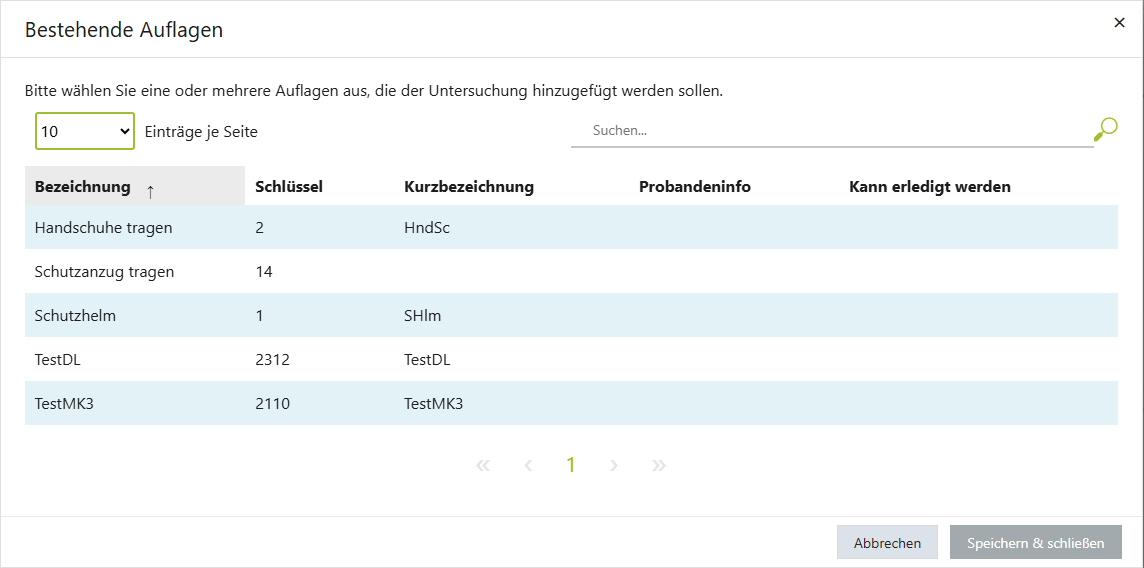The height and width of the screenshot is (568, 1144).
Task: Sort by Kann erledigt werden column
Action: point(930,187)
